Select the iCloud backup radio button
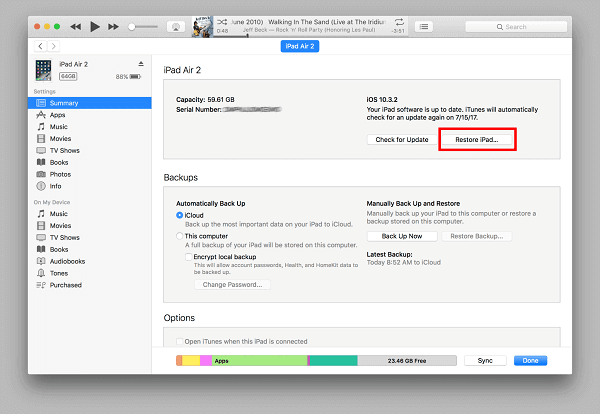This screenshot has height=414, width=600. tap(180, 215)
